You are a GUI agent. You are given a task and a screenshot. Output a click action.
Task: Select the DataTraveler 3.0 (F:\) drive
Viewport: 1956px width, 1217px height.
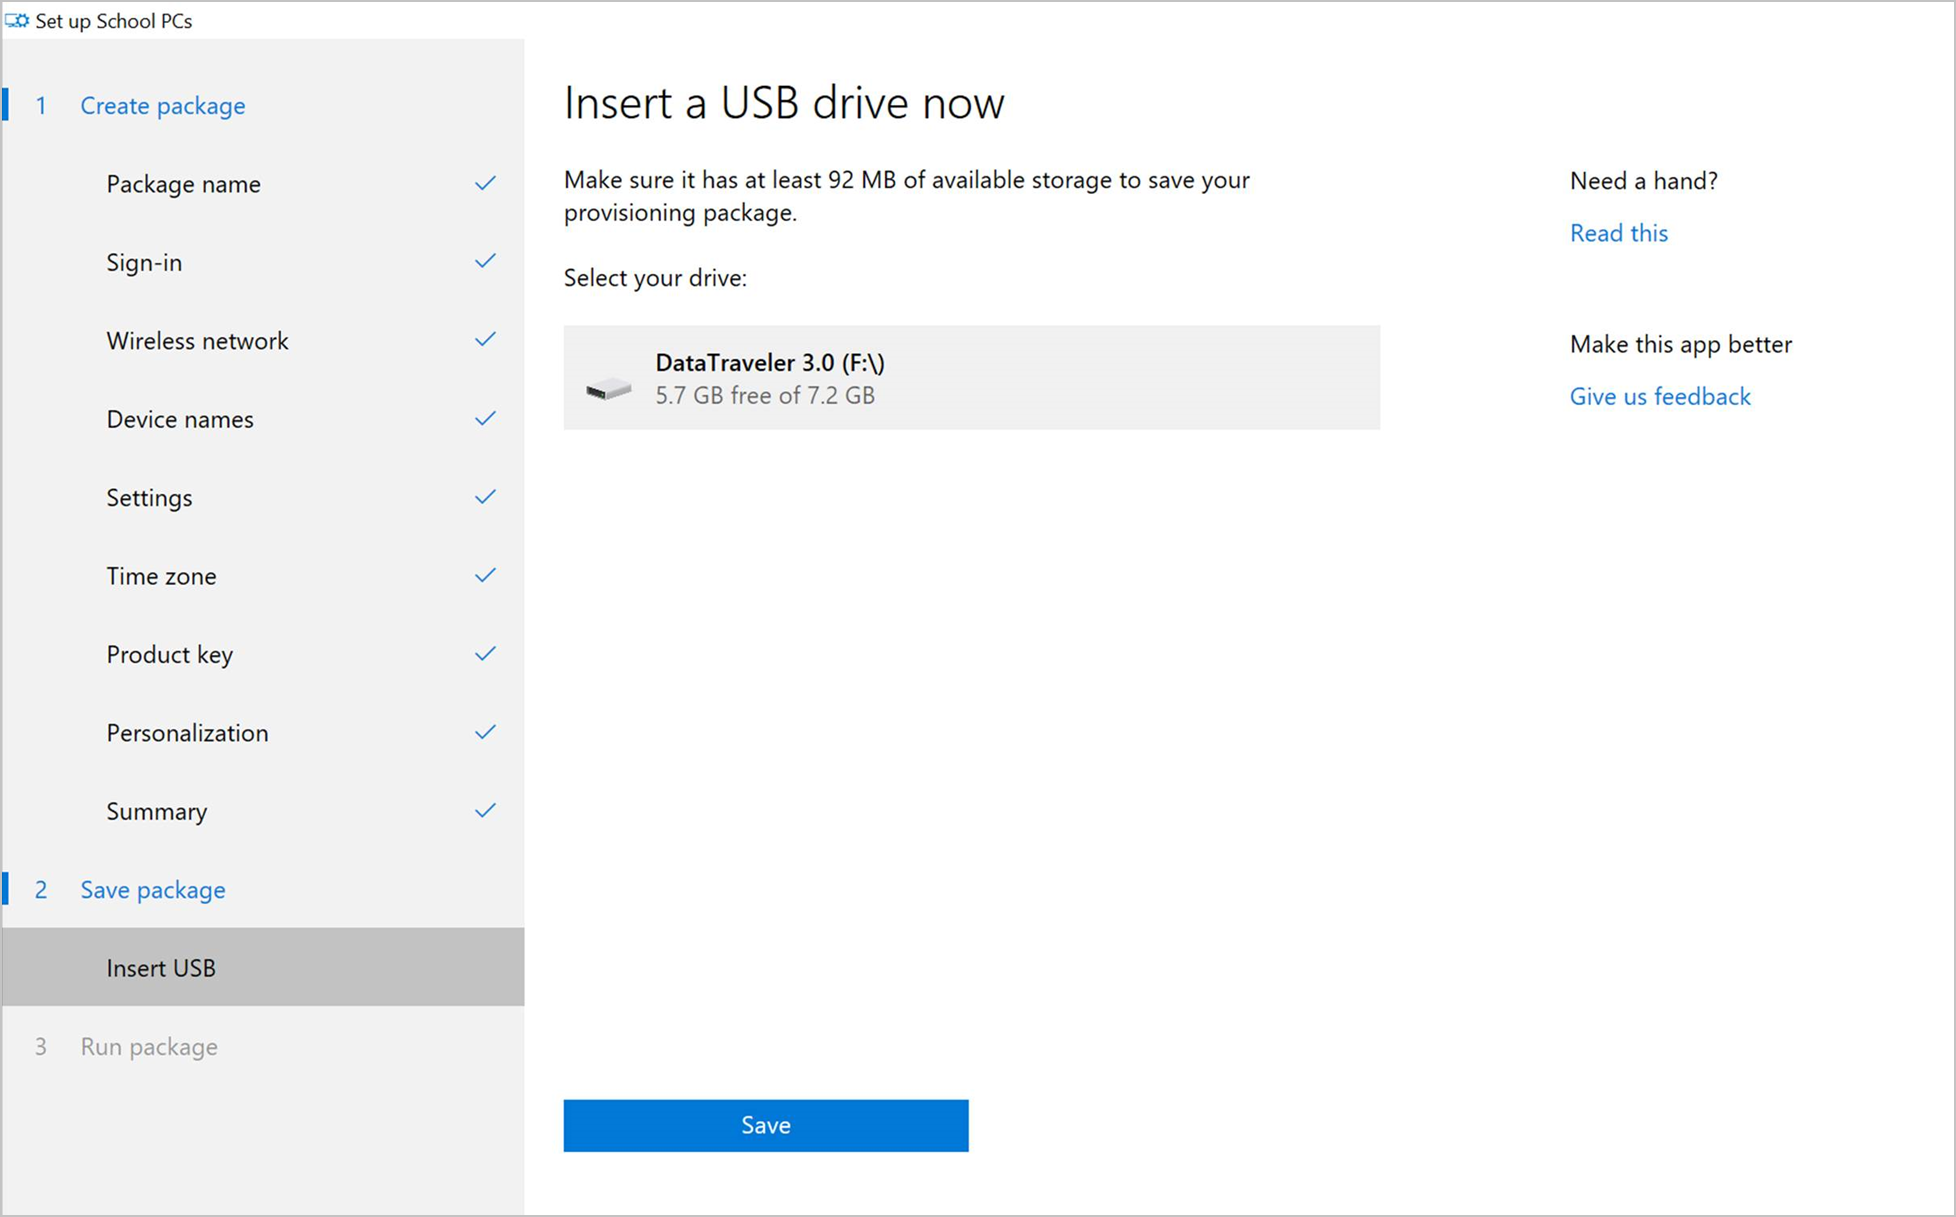pos(970,378)
